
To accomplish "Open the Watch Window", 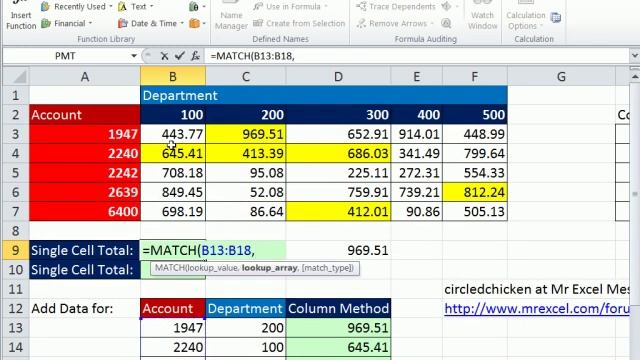I will [x=482, y=16].
